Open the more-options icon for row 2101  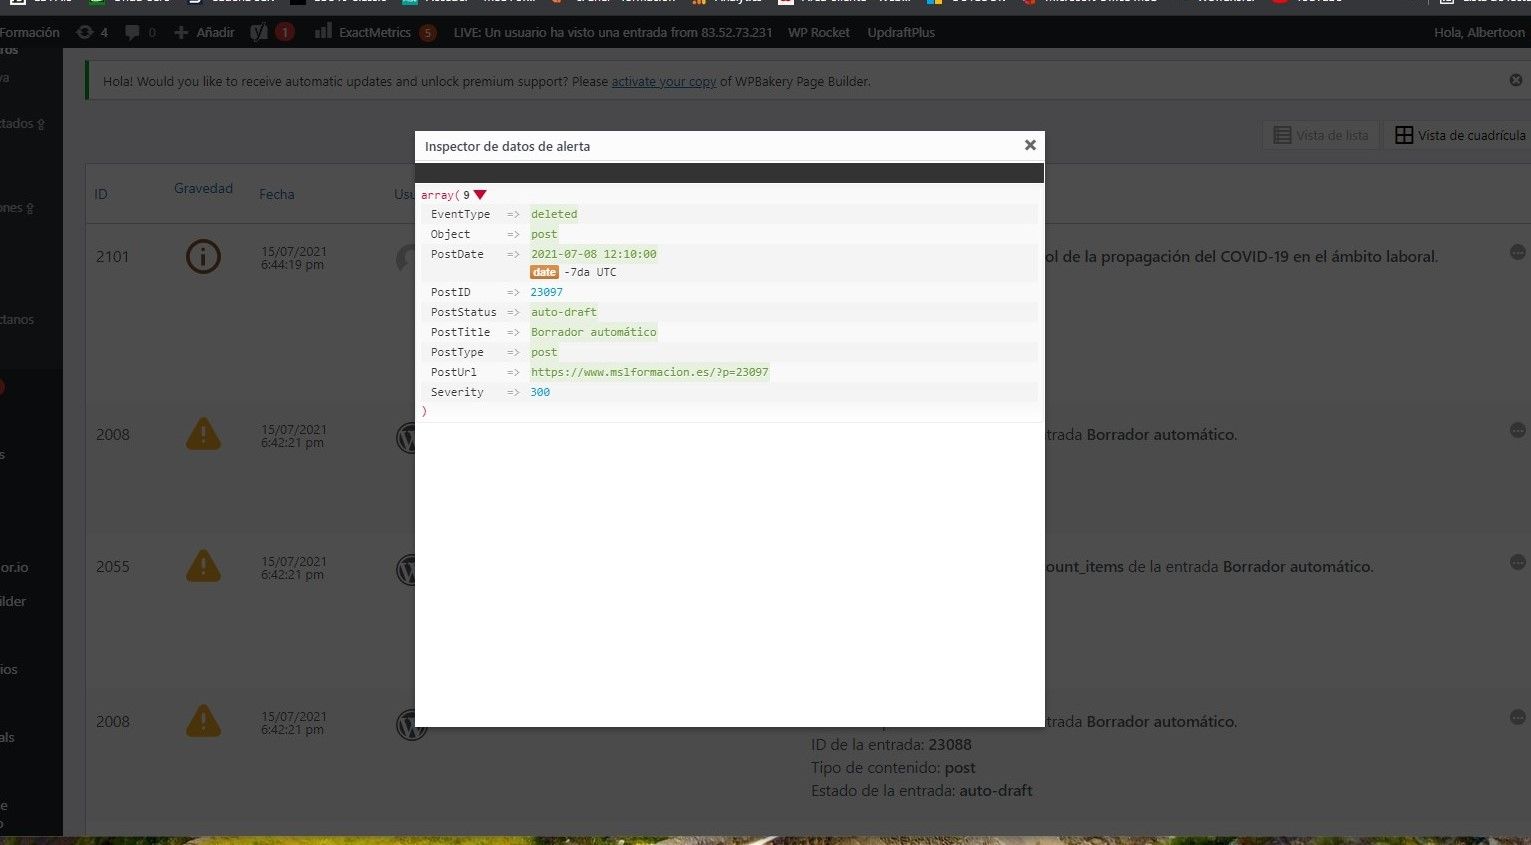point(1517,252)
